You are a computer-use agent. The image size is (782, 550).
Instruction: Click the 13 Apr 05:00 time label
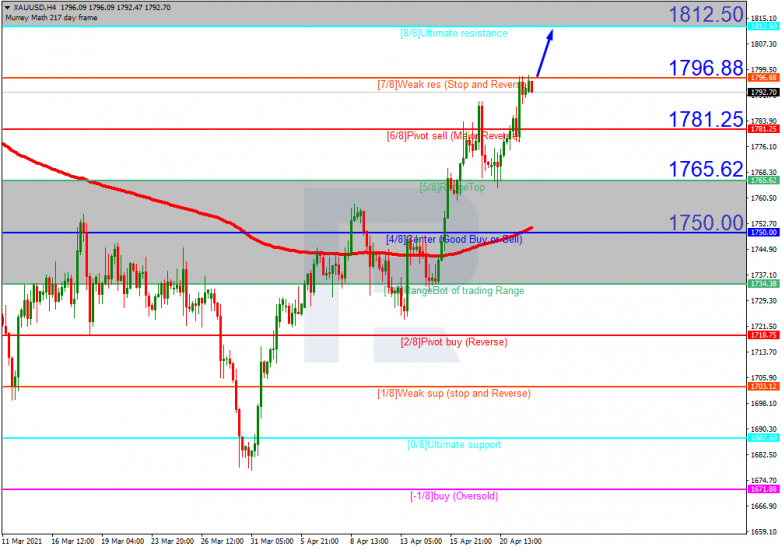421,542
